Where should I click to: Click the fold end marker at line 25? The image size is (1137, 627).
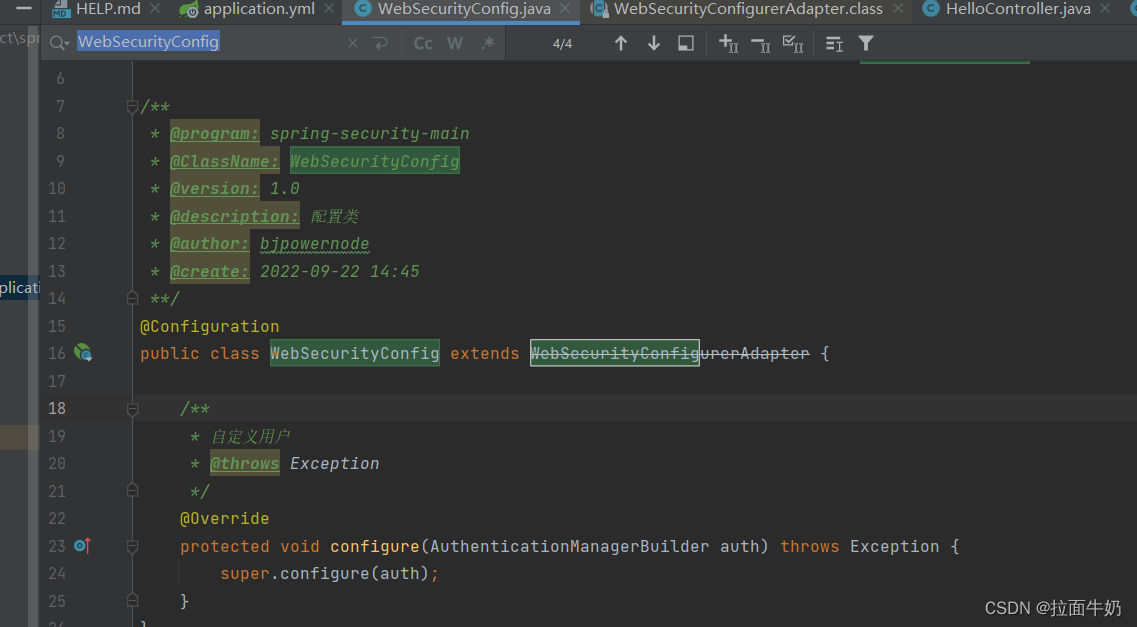(x=132, y=601)
